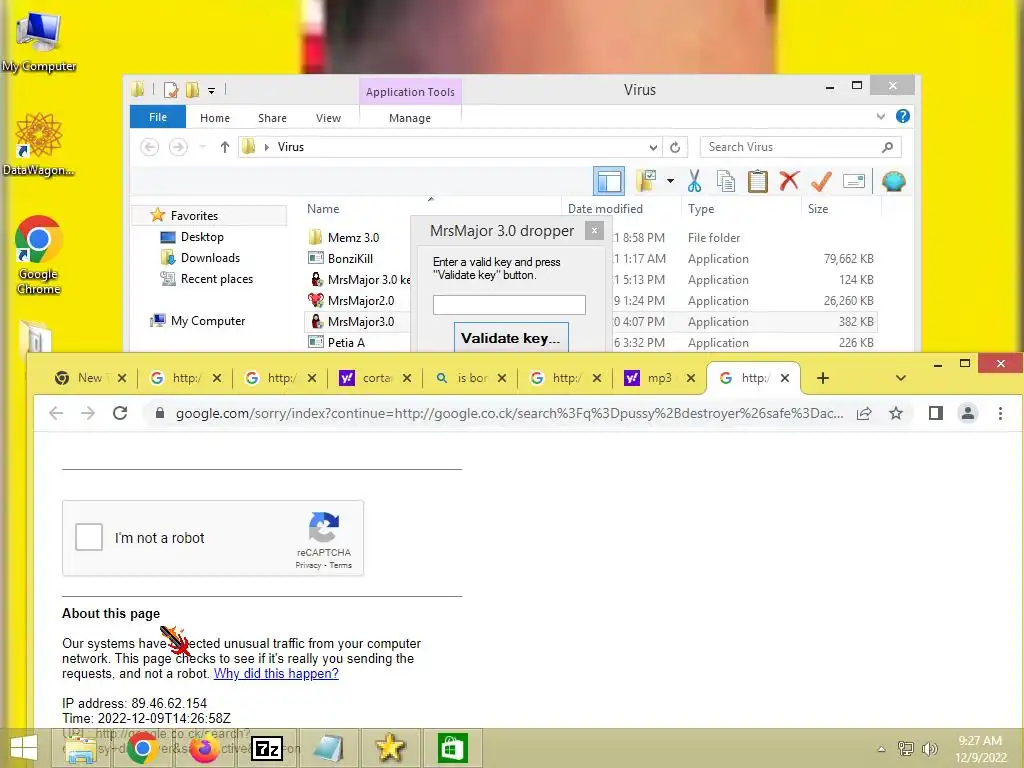Close the MrsMajor 3.0 dropper dialog
This screenshot has width=1024, height=768.
tap(594, 231)
